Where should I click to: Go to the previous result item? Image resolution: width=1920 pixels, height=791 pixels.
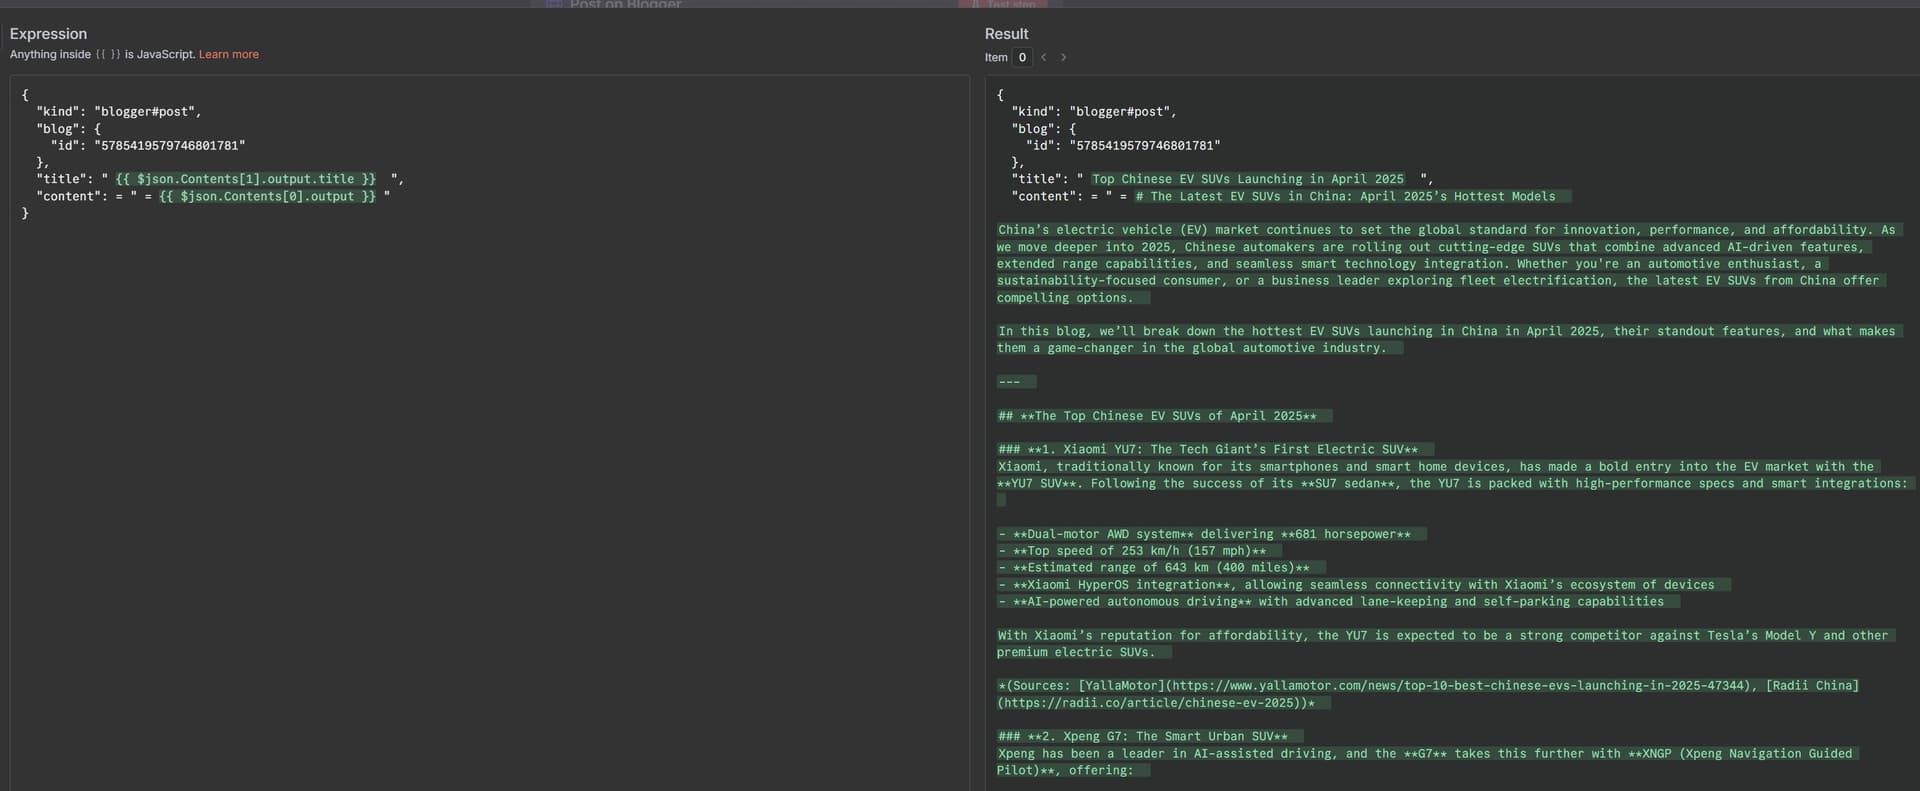(x=1043, y=57)
